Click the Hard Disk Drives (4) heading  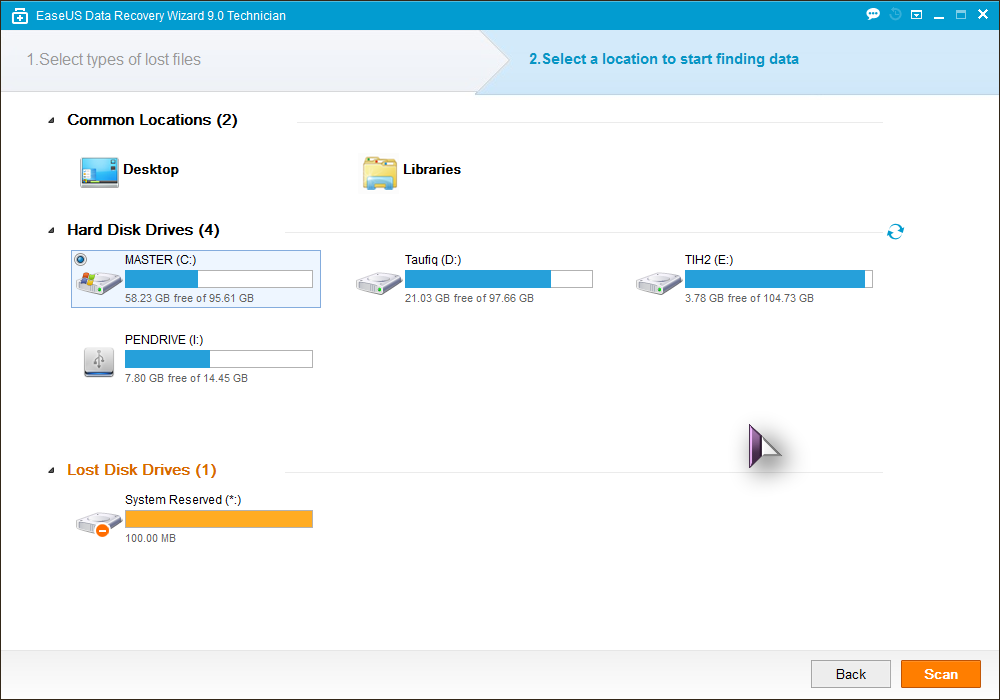click(x=143, y=230)
